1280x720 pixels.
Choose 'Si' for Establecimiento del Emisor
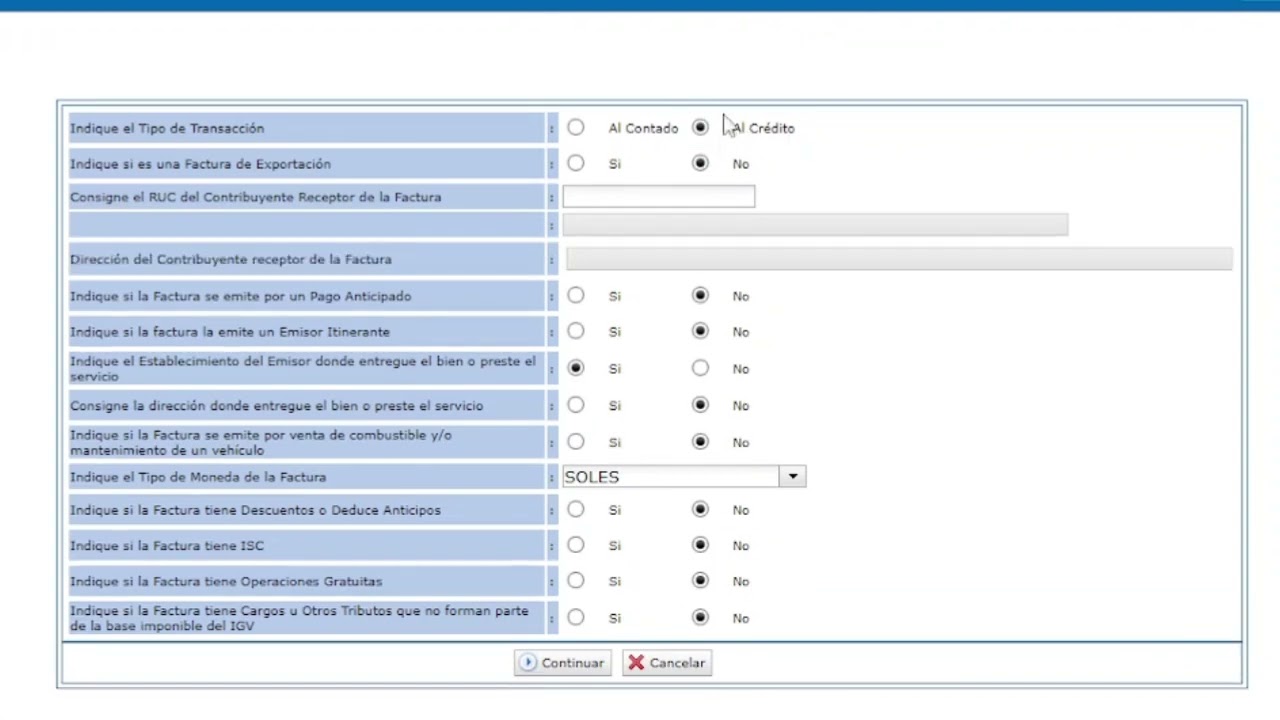click(x=576, y=368)
